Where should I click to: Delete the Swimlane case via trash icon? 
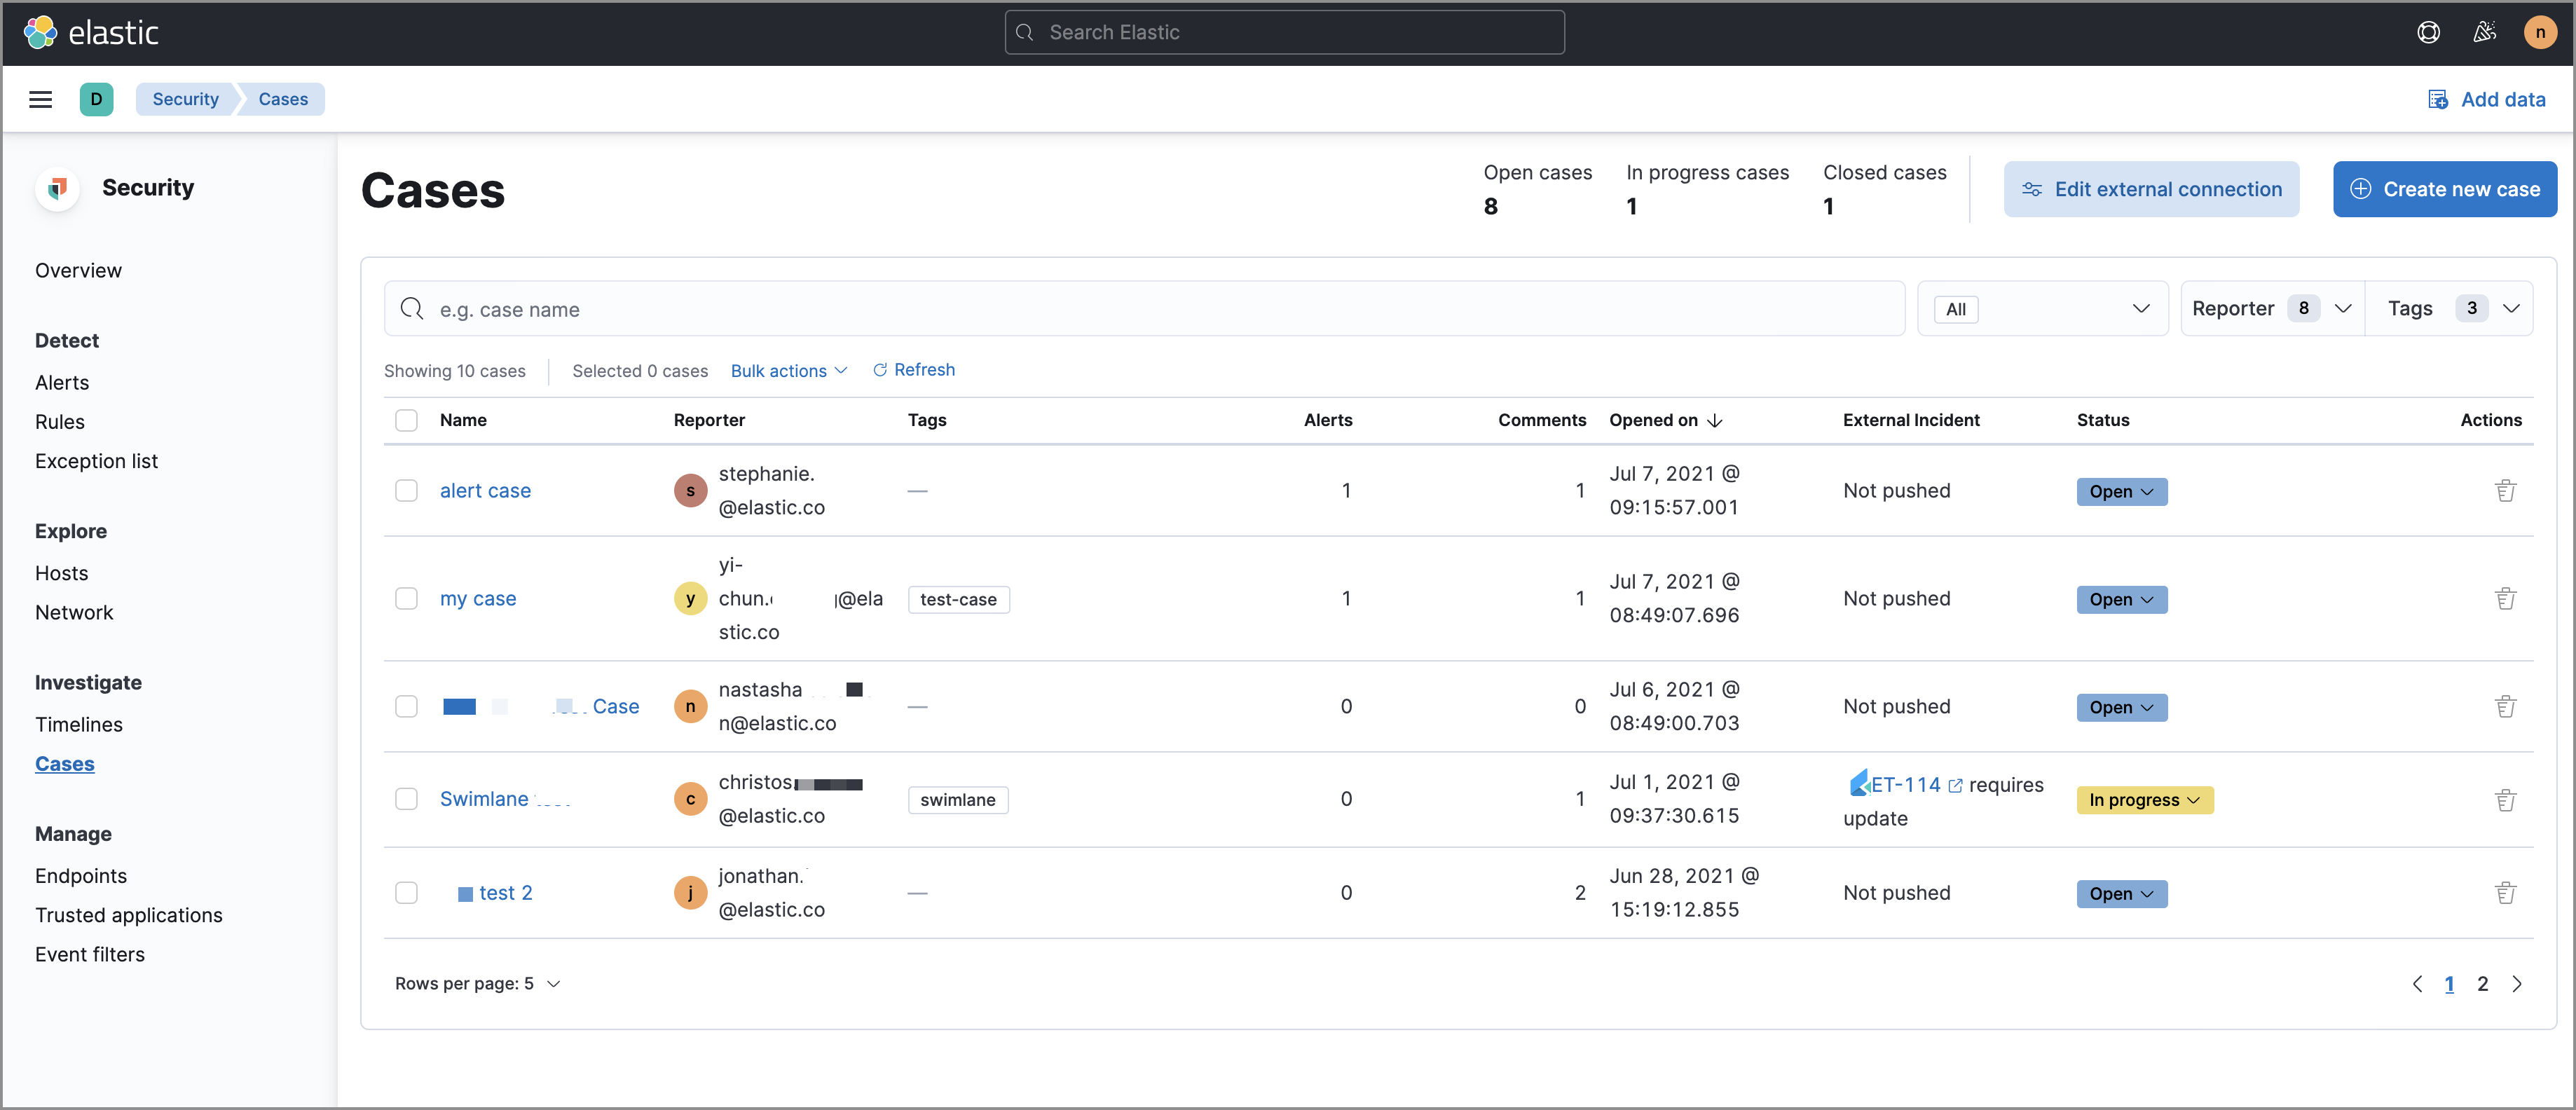pos(2505,800)
